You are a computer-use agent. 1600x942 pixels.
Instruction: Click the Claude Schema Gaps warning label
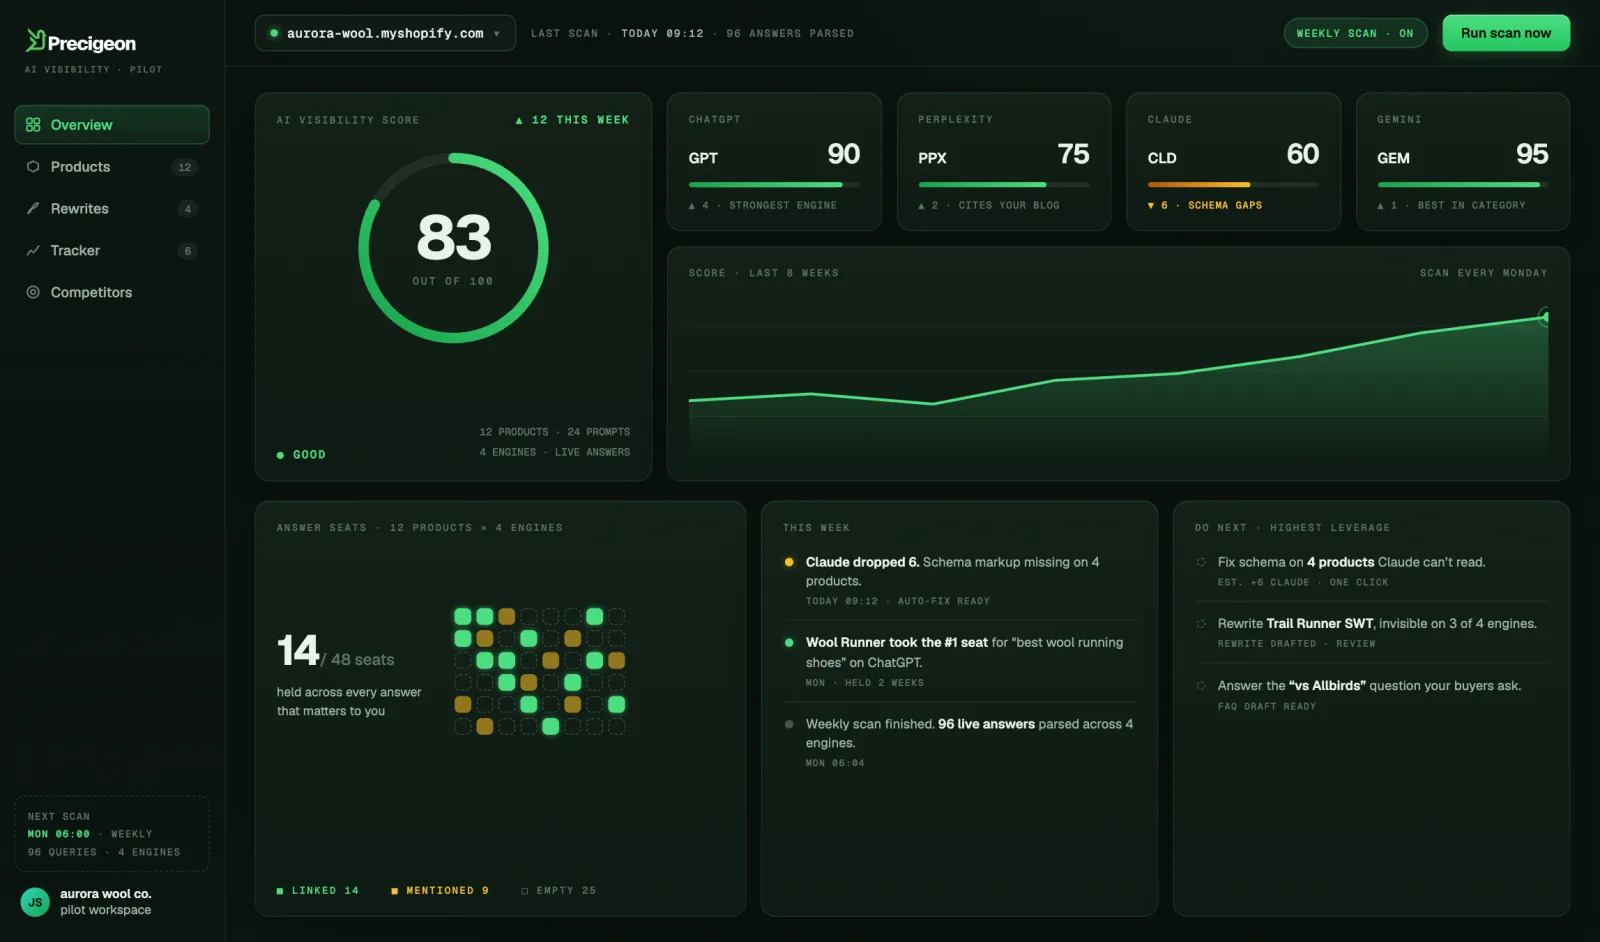click(1225, 205)
